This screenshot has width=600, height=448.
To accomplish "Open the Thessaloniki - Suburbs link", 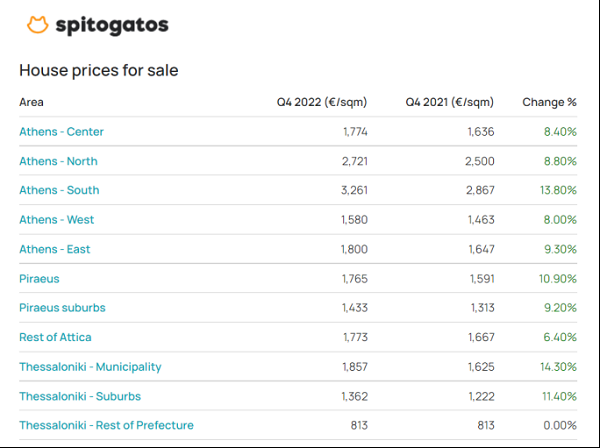I will point(78,396).
